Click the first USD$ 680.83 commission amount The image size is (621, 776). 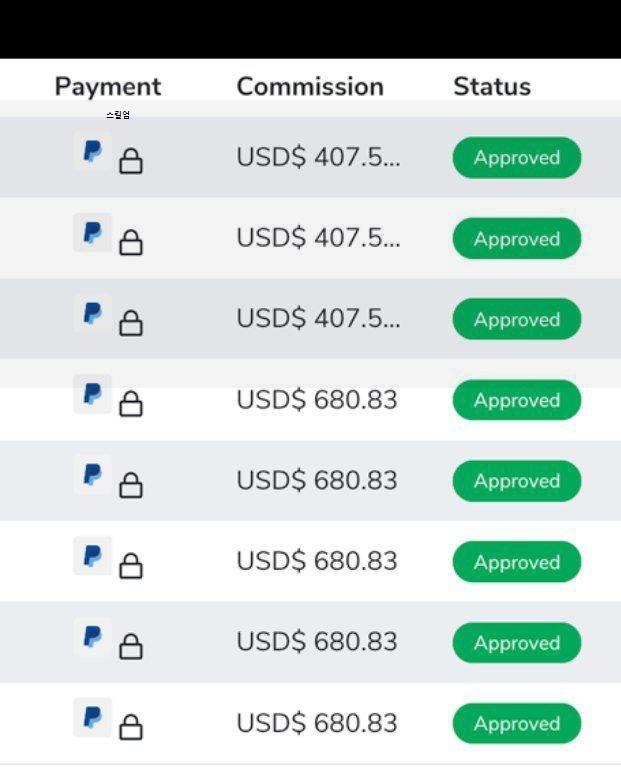pyautogui.click(x=317, y=400)
